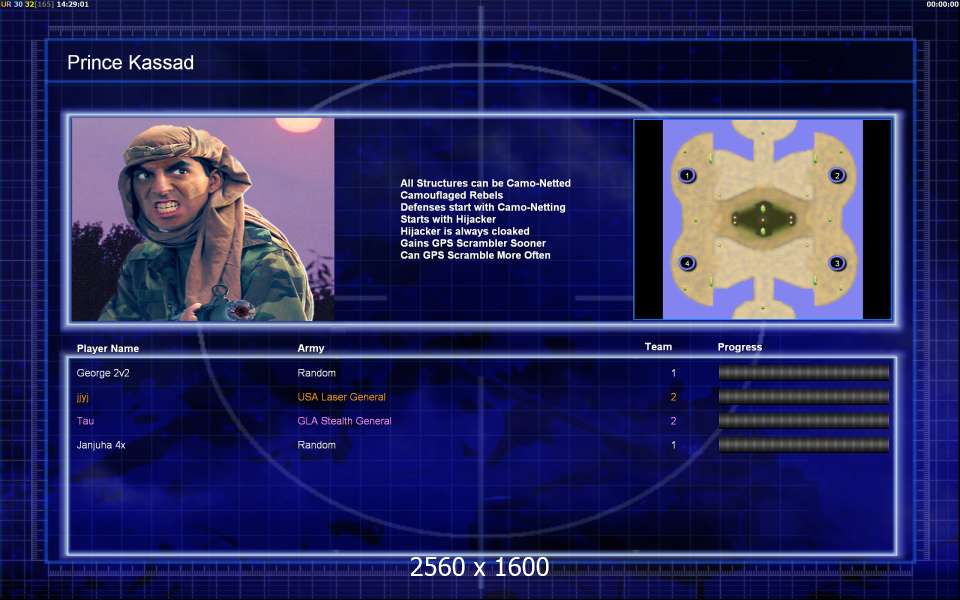Click 'All Structures can be Camo-Netted' text
This screenshot has width=960, height=600.
point(486,183)
